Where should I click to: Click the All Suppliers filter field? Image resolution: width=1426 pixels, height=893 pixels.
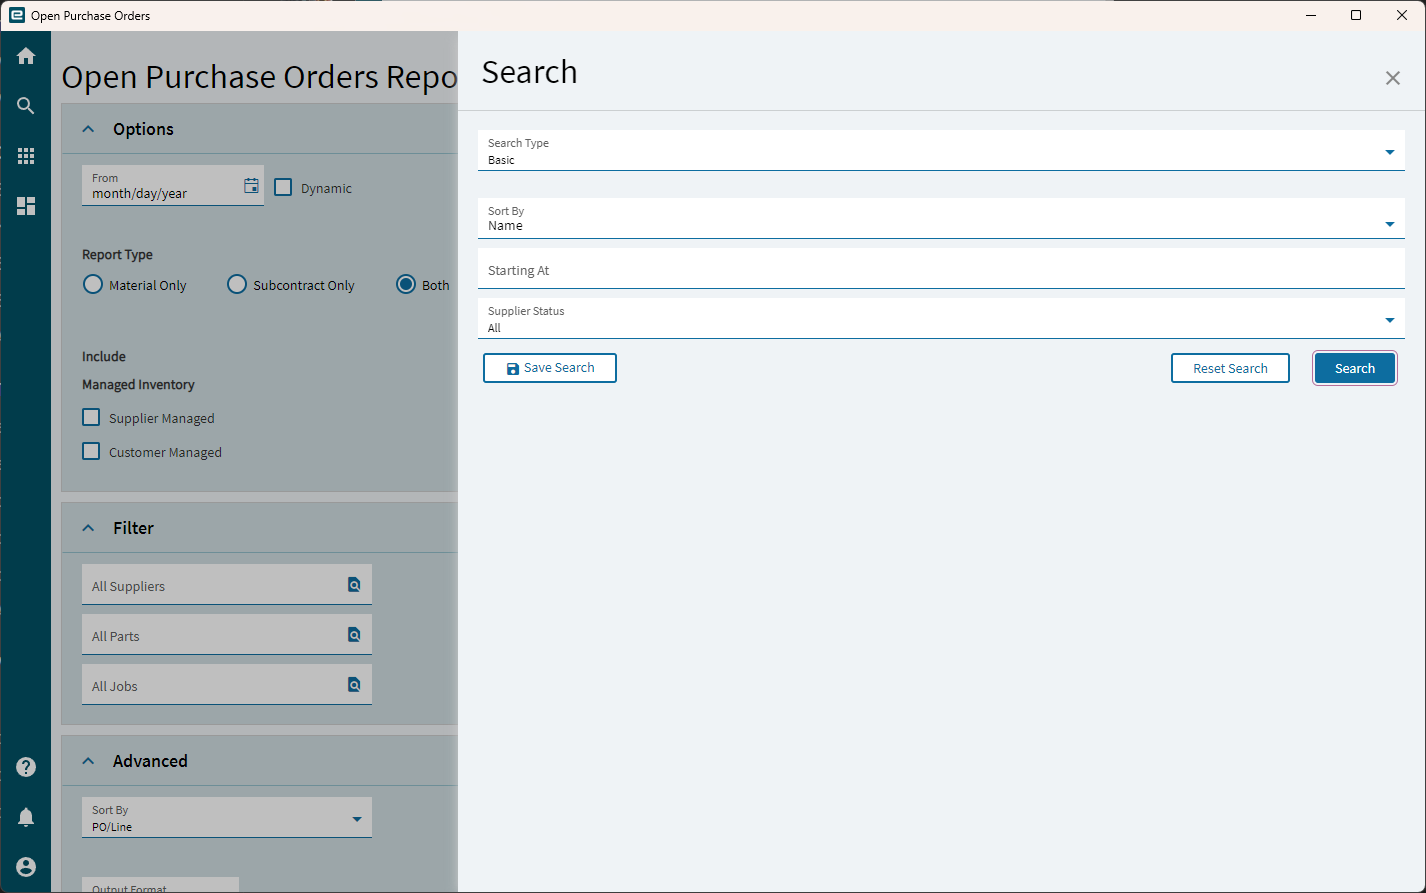pos(227,585)
